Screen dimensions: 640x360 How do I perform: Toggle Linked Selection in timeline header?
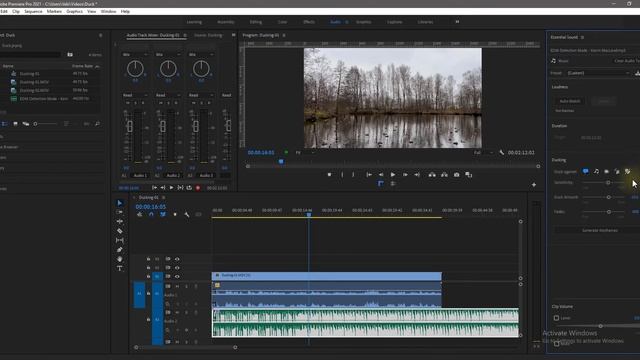coord(163,214)
